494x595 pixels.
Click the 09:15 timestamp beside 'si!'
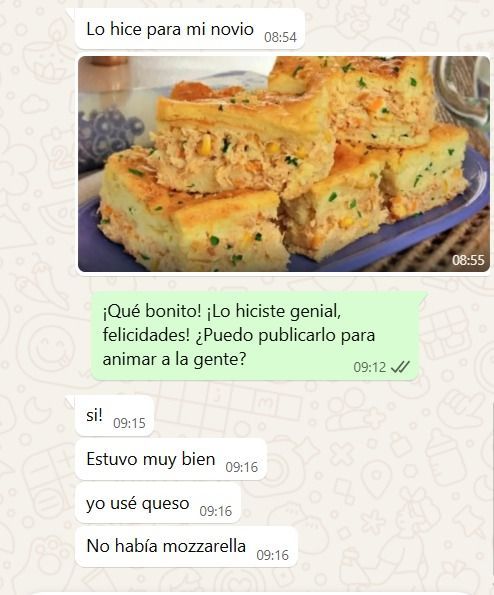pyautogui.click(x=129, y=423)
